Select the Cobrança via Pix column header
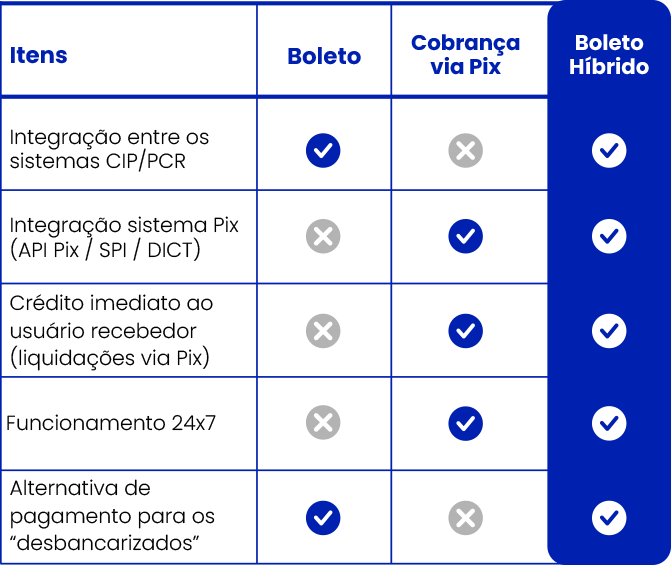The height and width of the screenshot is (565, 671). click(466, 54)
